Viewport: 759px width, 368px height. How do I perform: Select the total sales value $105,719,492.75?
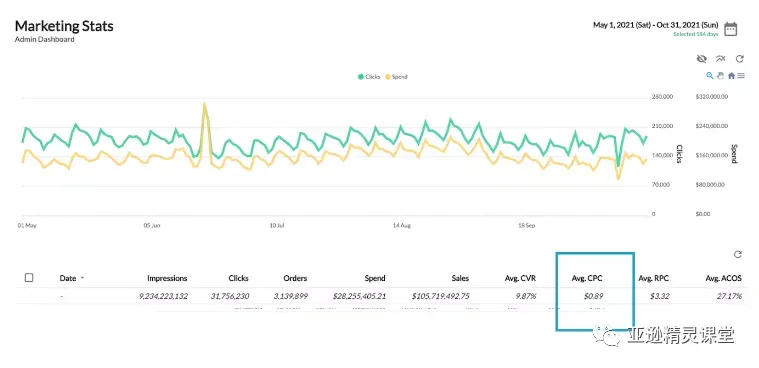click(x=440, y=296)
